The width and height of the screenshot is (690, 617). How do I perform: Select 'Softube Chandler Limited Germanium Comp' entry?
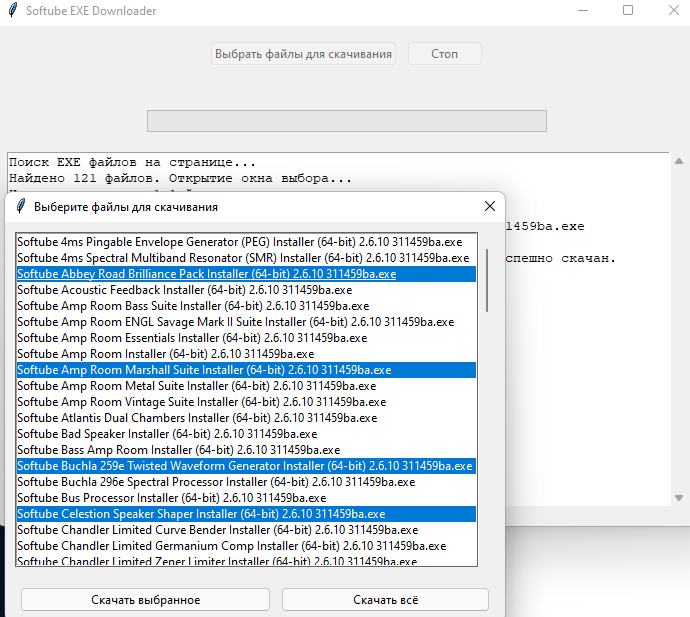click(246, 546)
